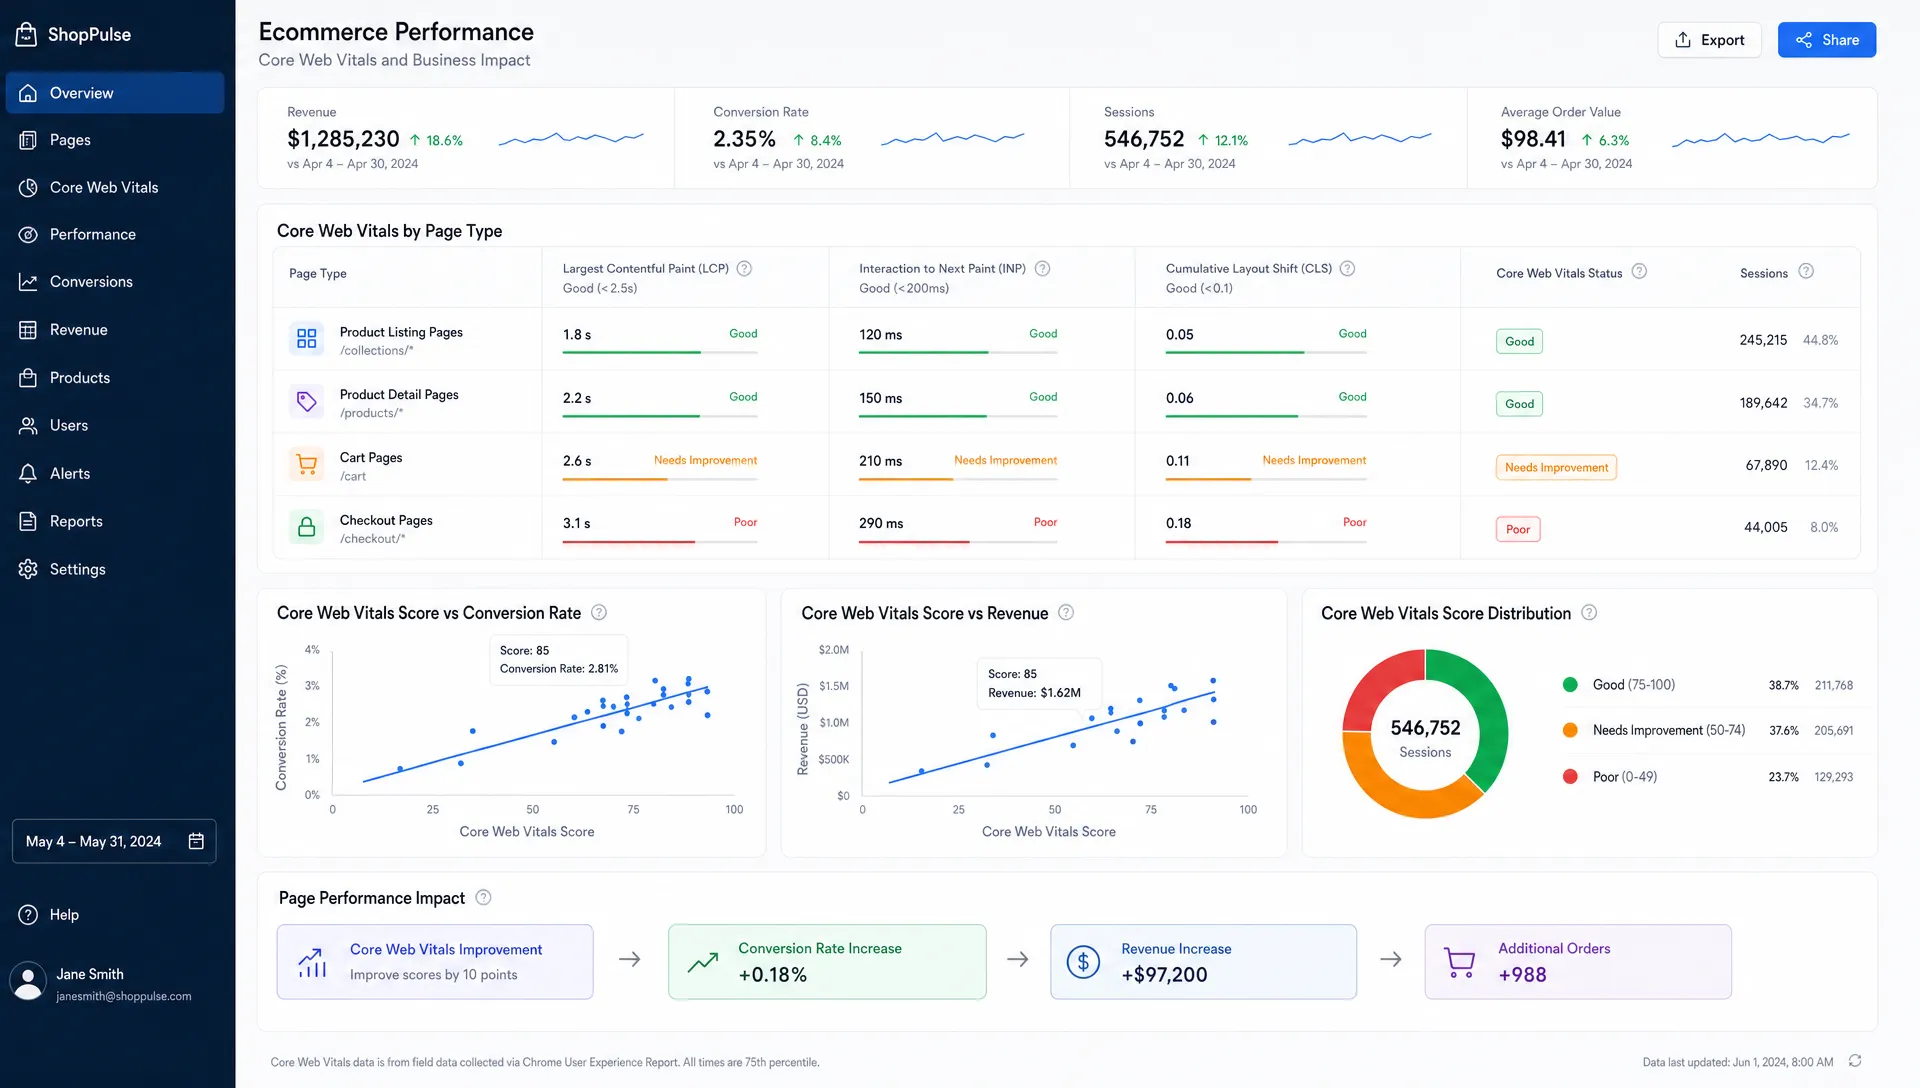The height and width of the screenshot is (1088, 1920).
Task: Click the Poor status badge for Checkout
Action: pyautogui.click(x=1517, y=529)
